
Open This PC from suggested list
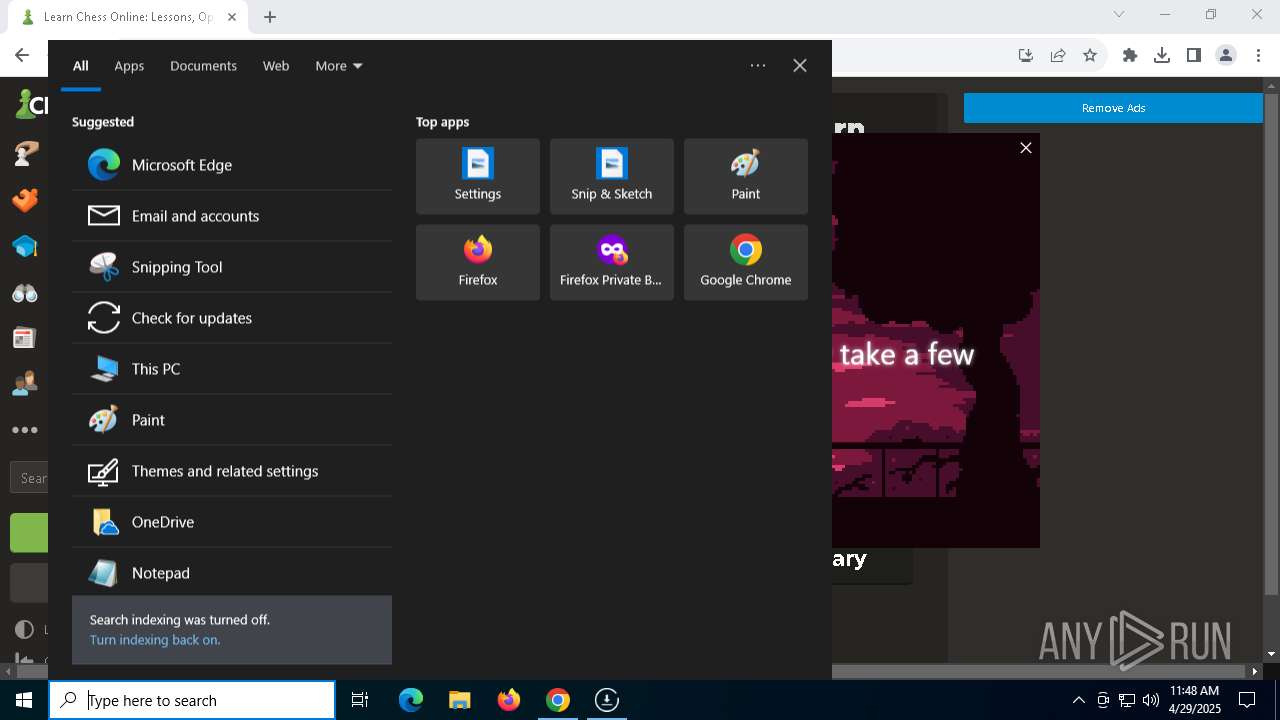[232, 369]
